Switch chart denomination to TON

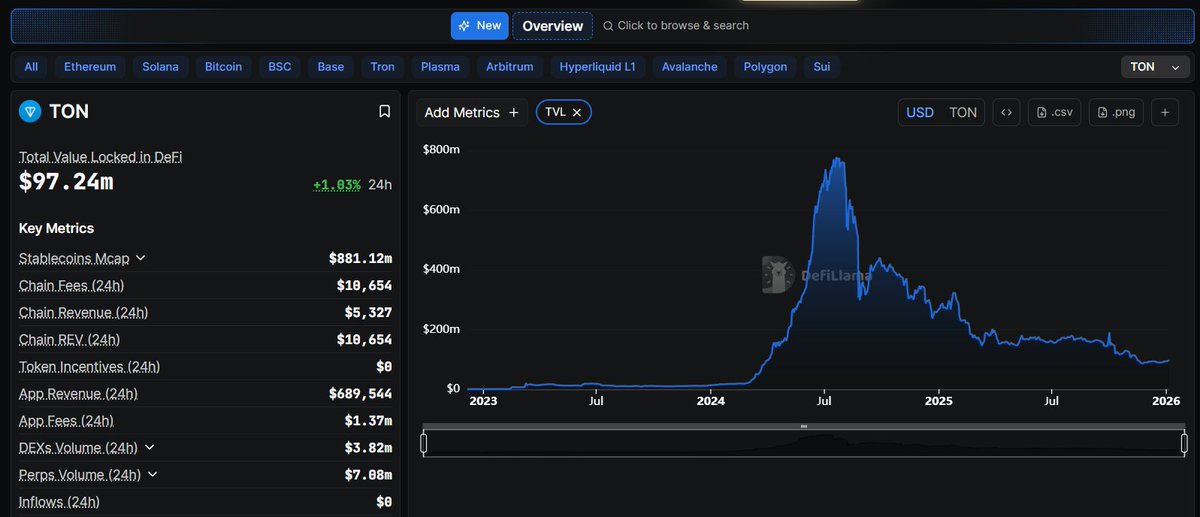coord(962,112)
